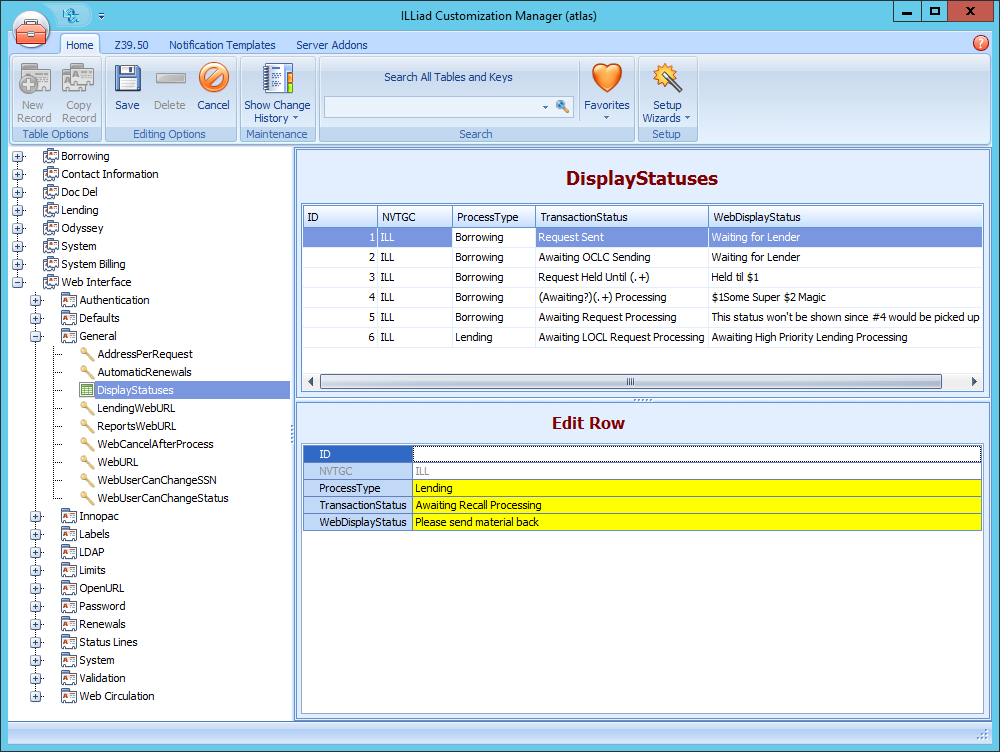Open the Notification Templates tab
The image size is (1000, 752).
point(222,45)
